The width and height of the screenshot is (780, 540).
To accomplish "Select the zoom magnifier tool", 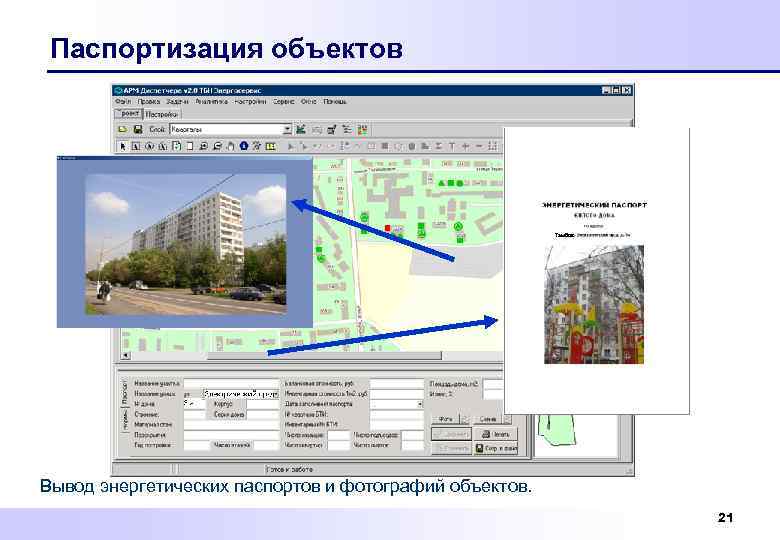I will click(x=204, y=146).
